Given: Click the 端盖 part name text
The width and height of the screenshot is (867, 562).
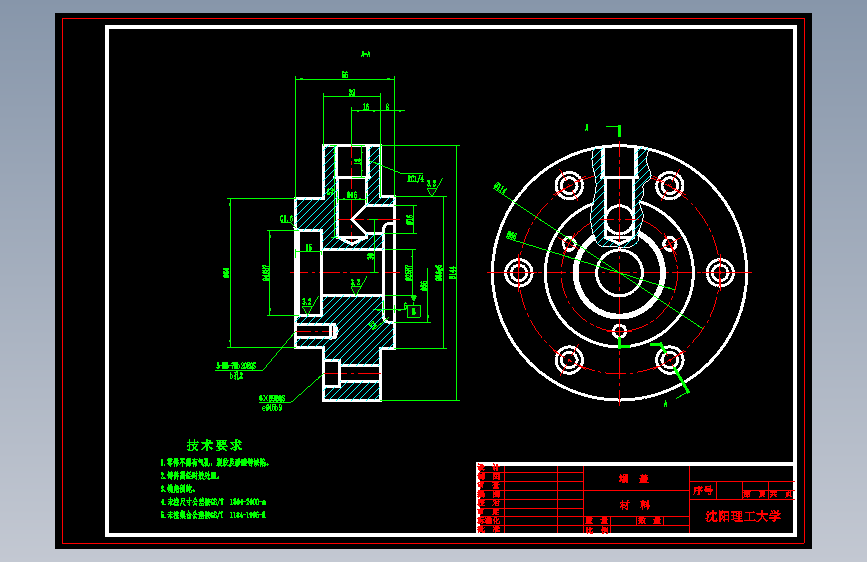Looking at the screenshot, I should pyautogui.click(x=634, y=478).
